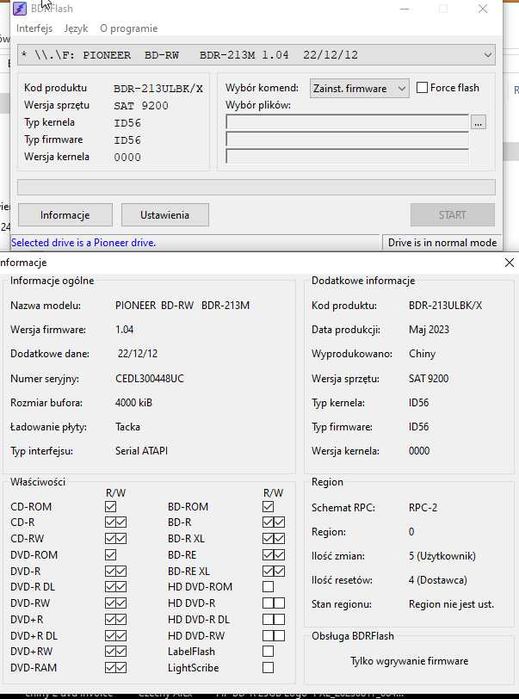Click the 'Chiny' manufactured value
This screenshot has width=519, height=699.
point(422,354)
